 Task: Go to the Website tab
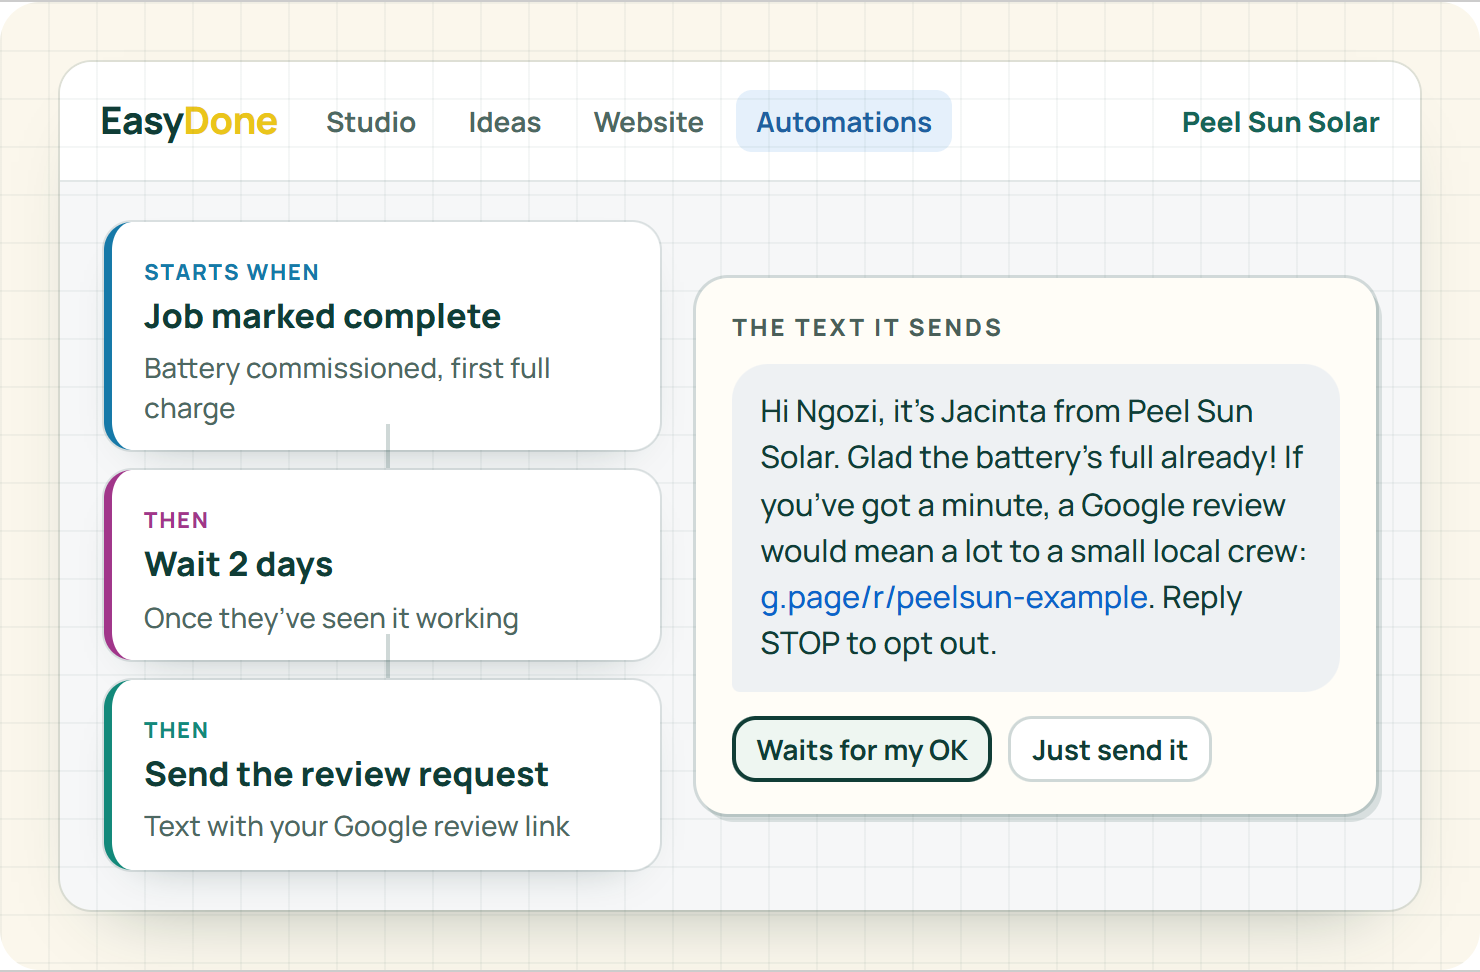pos(649,122)
